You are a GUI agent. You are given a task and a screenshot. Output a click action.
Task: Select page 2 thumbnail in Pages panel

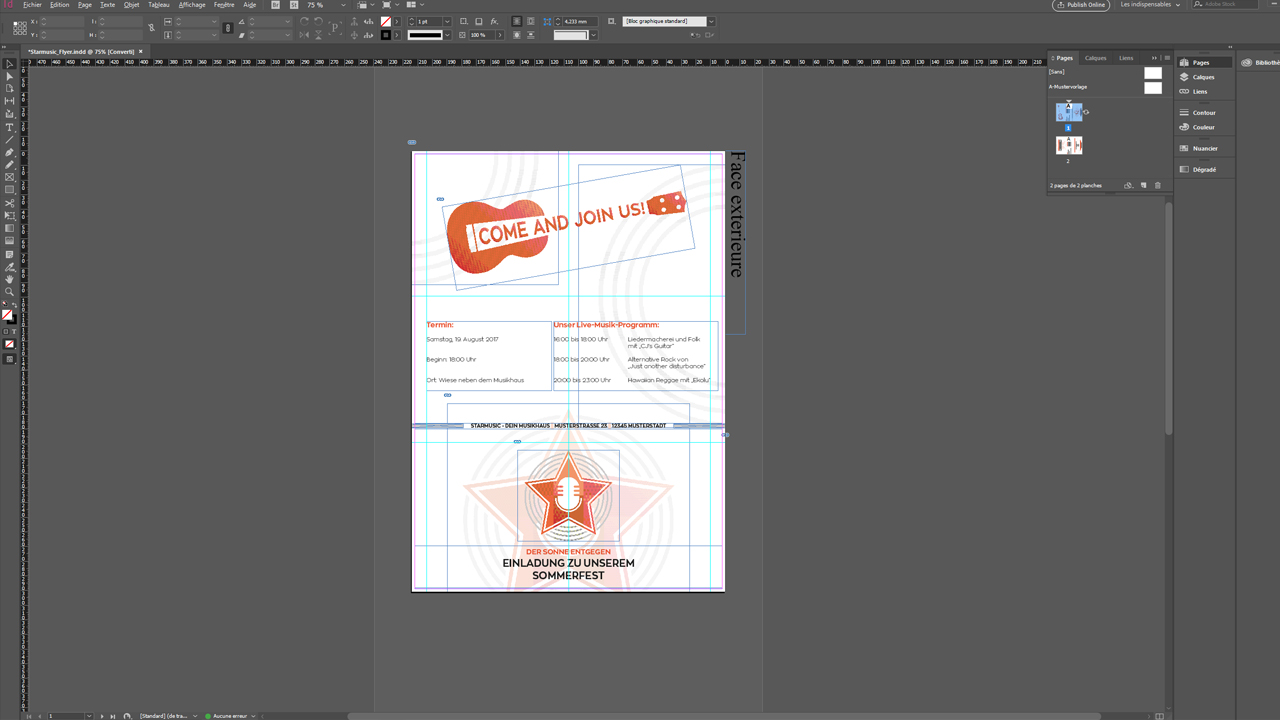click(x=1069, y=145)
